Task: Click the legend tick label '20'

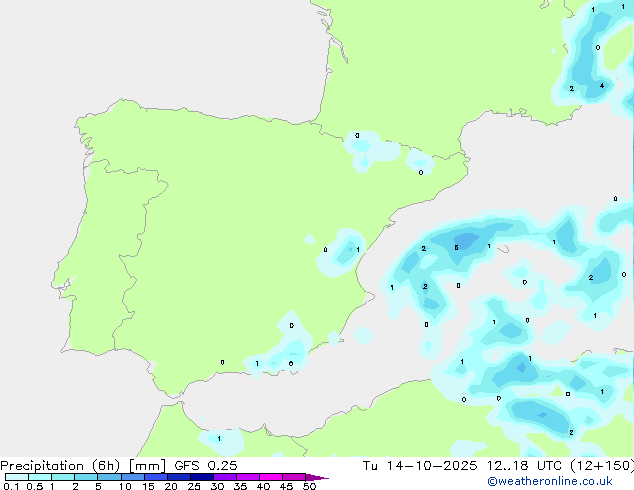Action: [171, 486]
